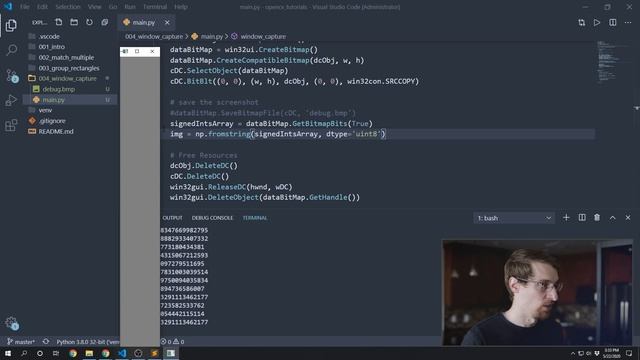640x360 pixels.
Task: Collapse the 004_window_capture folder
Action: (x=70, y=78)
